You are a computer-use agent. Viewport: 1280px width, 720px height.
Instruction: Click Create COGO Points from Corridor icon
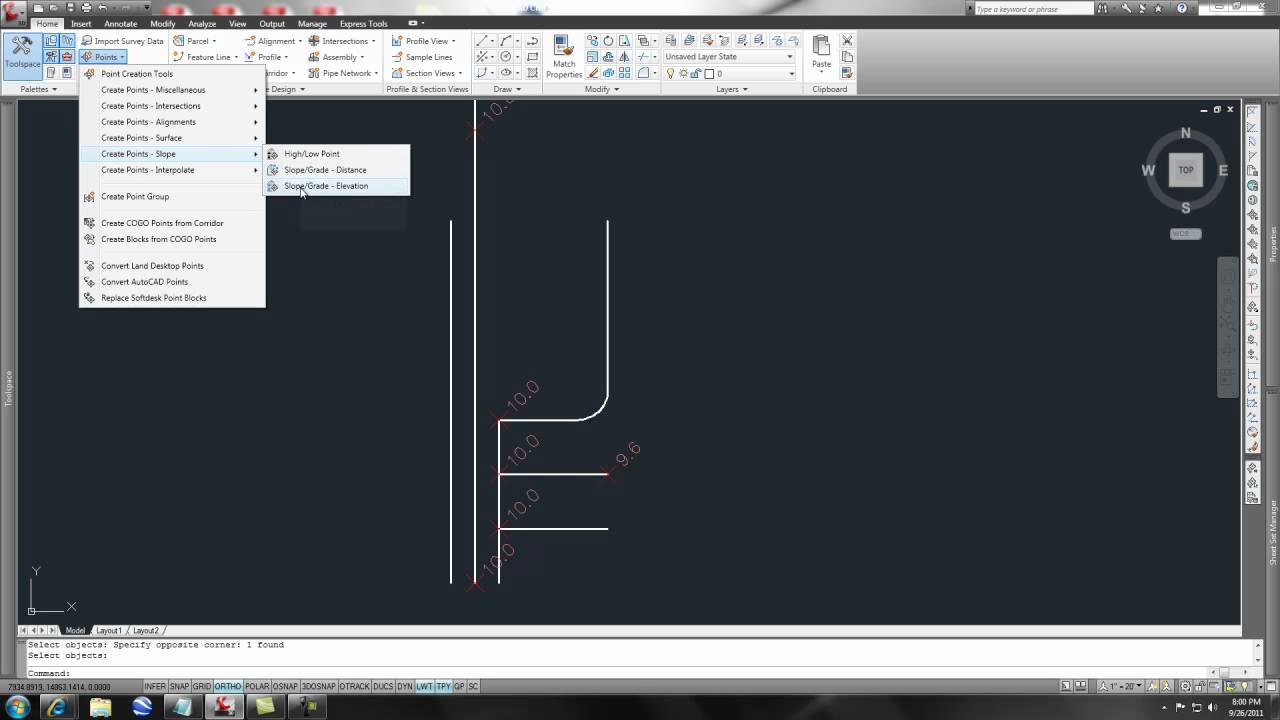(89, 223)
